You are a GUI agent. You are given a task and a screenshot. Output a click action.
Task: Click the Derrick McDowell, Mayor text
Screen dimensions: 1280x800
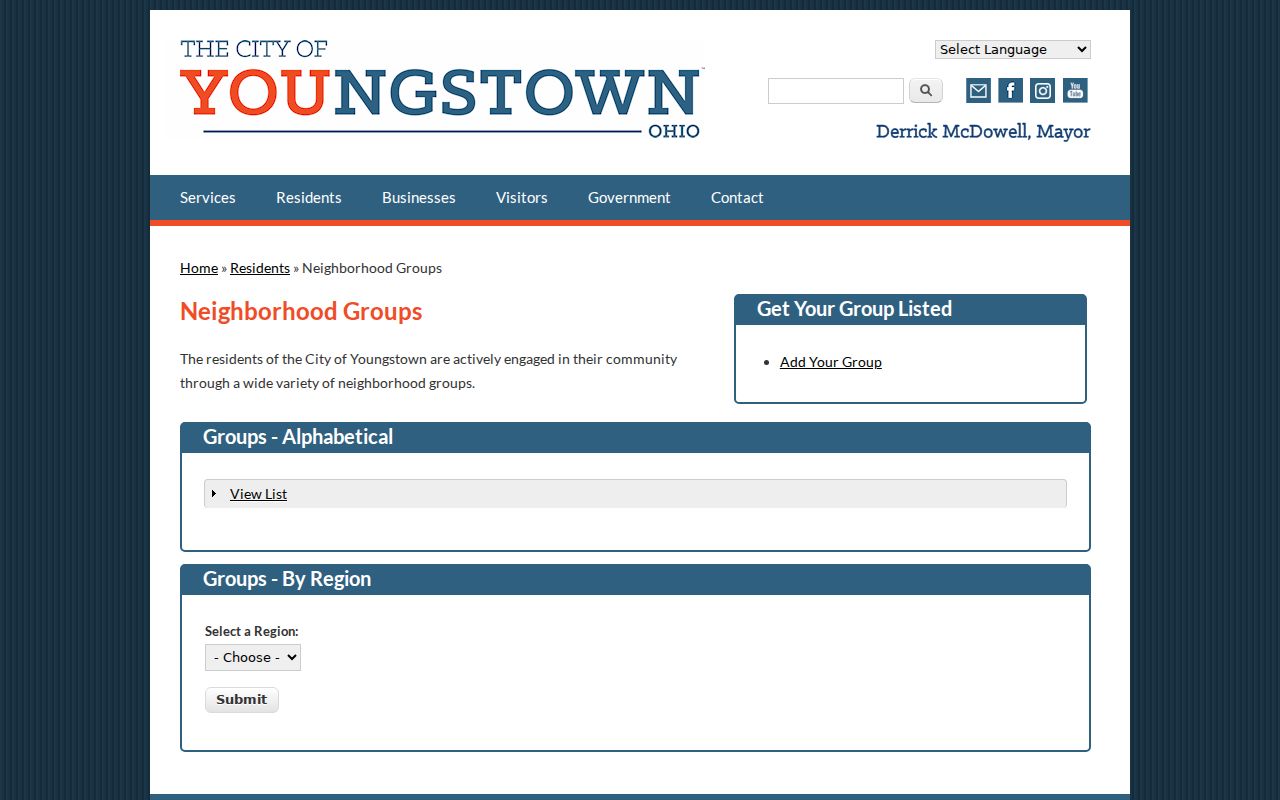point(983,132)
